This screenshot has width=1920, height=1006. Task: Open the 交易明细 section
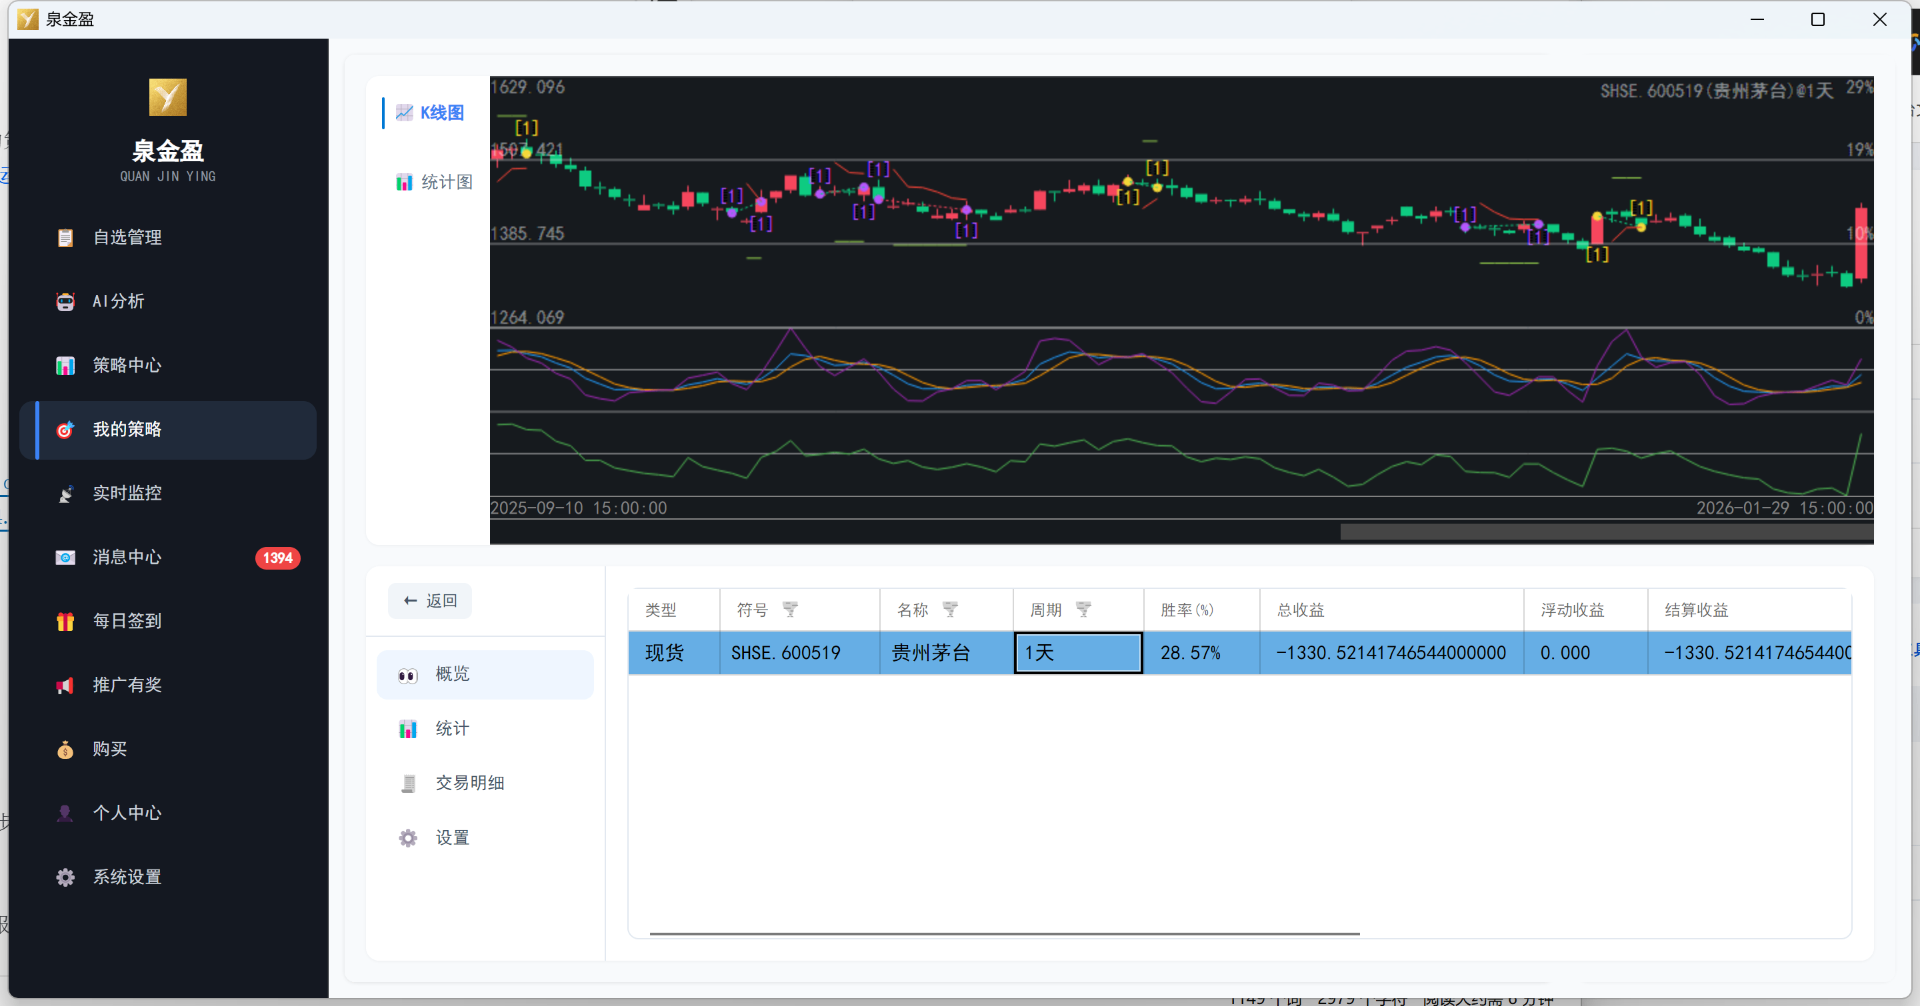click(x=469, y=783)
